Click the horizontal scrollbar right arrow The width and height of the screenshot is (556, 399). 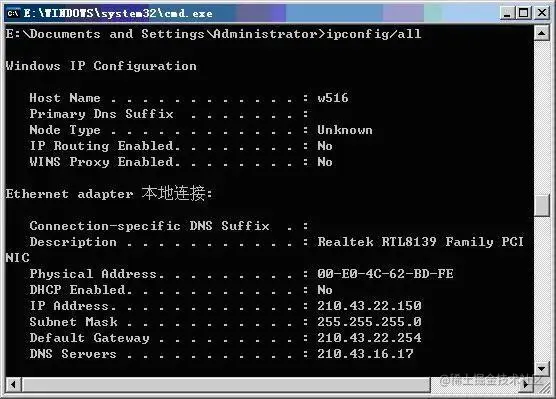click(x=526, y=384)
